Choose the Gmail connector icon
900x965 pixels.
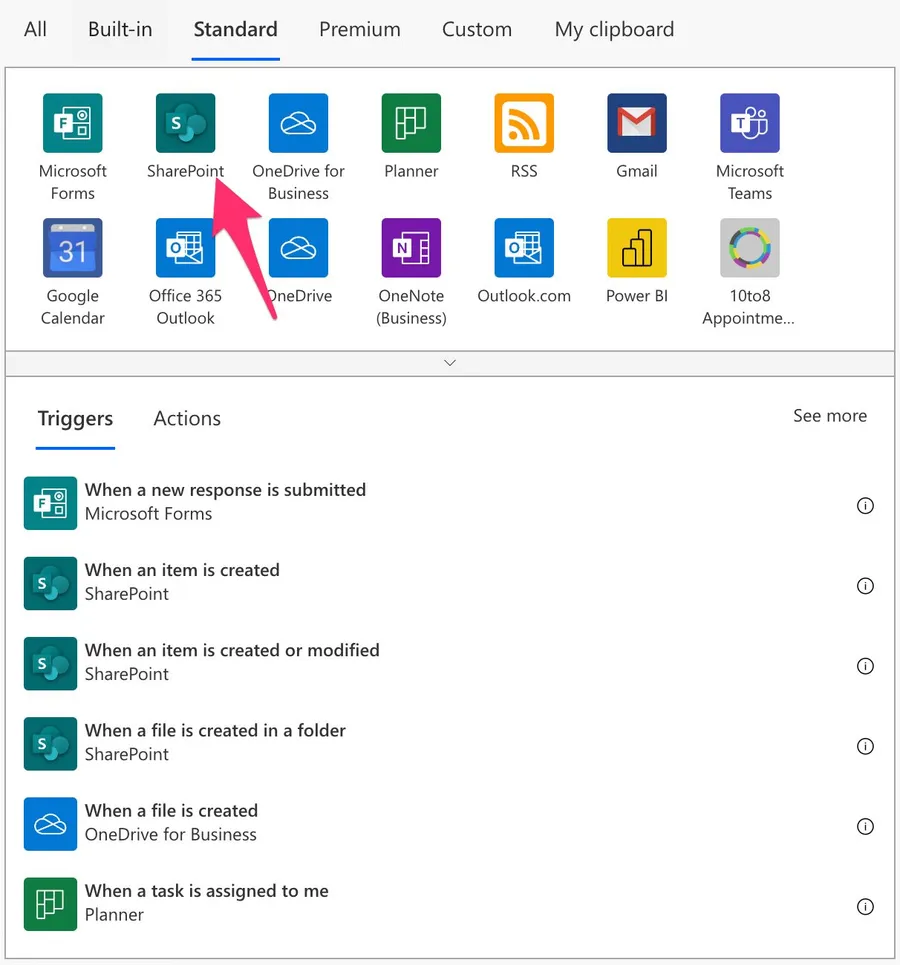click(x=637, y=124)
